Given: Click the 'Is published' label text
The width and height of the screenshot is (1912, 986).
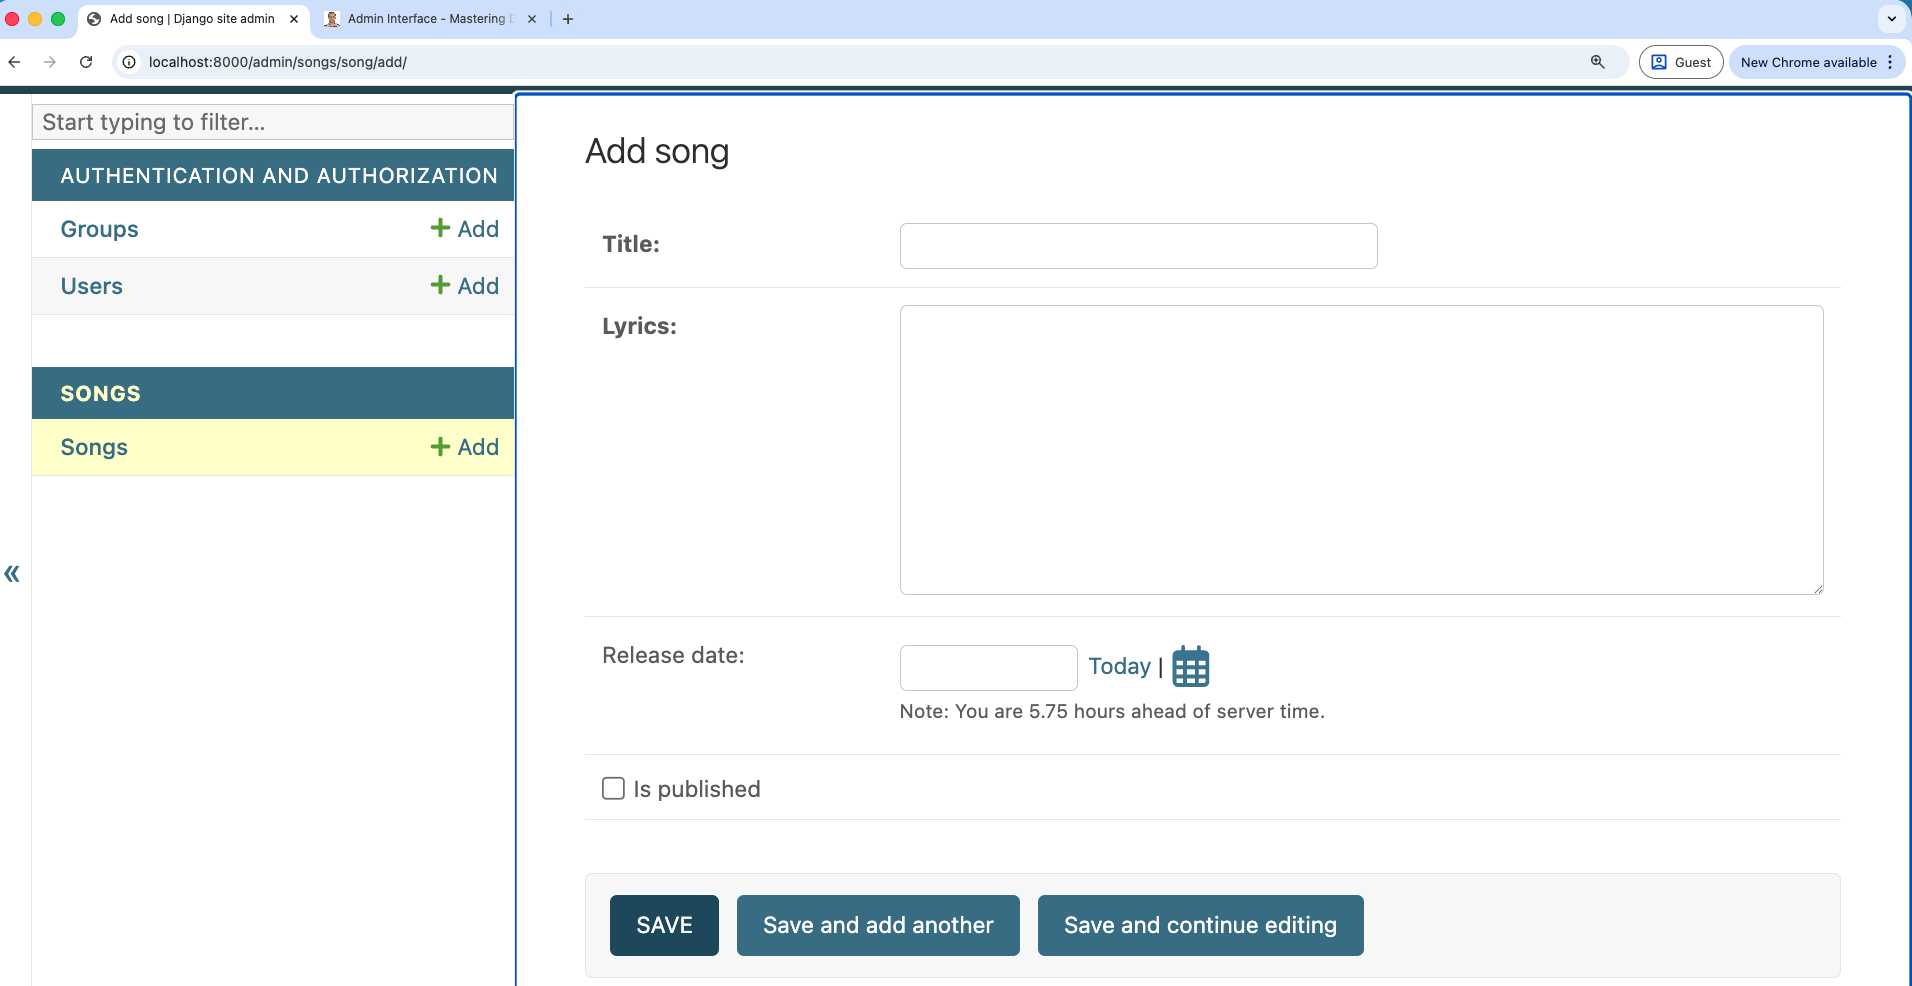Looking at the screenshot, I should [697, 789].
